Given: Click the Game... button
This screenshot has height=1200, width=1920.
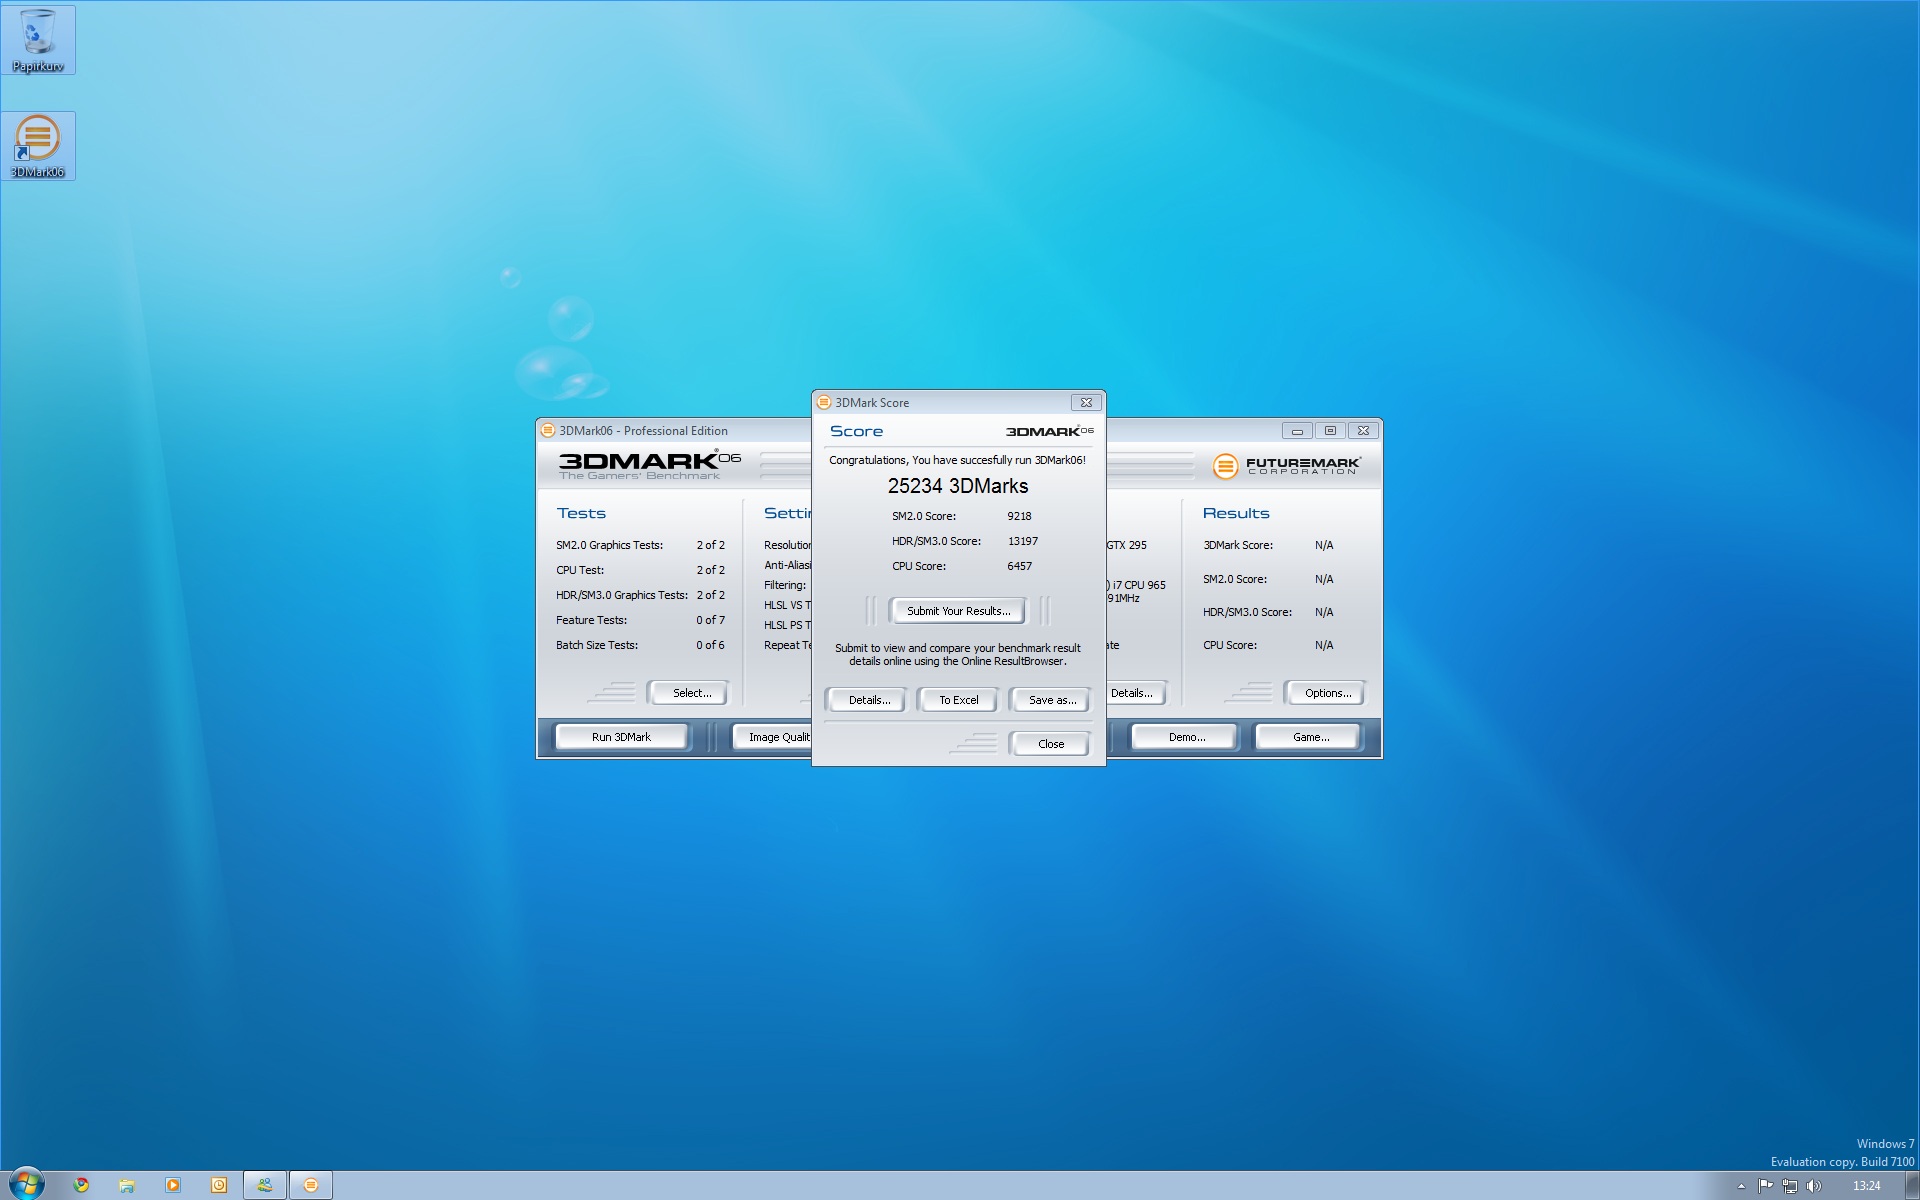Looking at the screenshot, I should coord(1310,737).
